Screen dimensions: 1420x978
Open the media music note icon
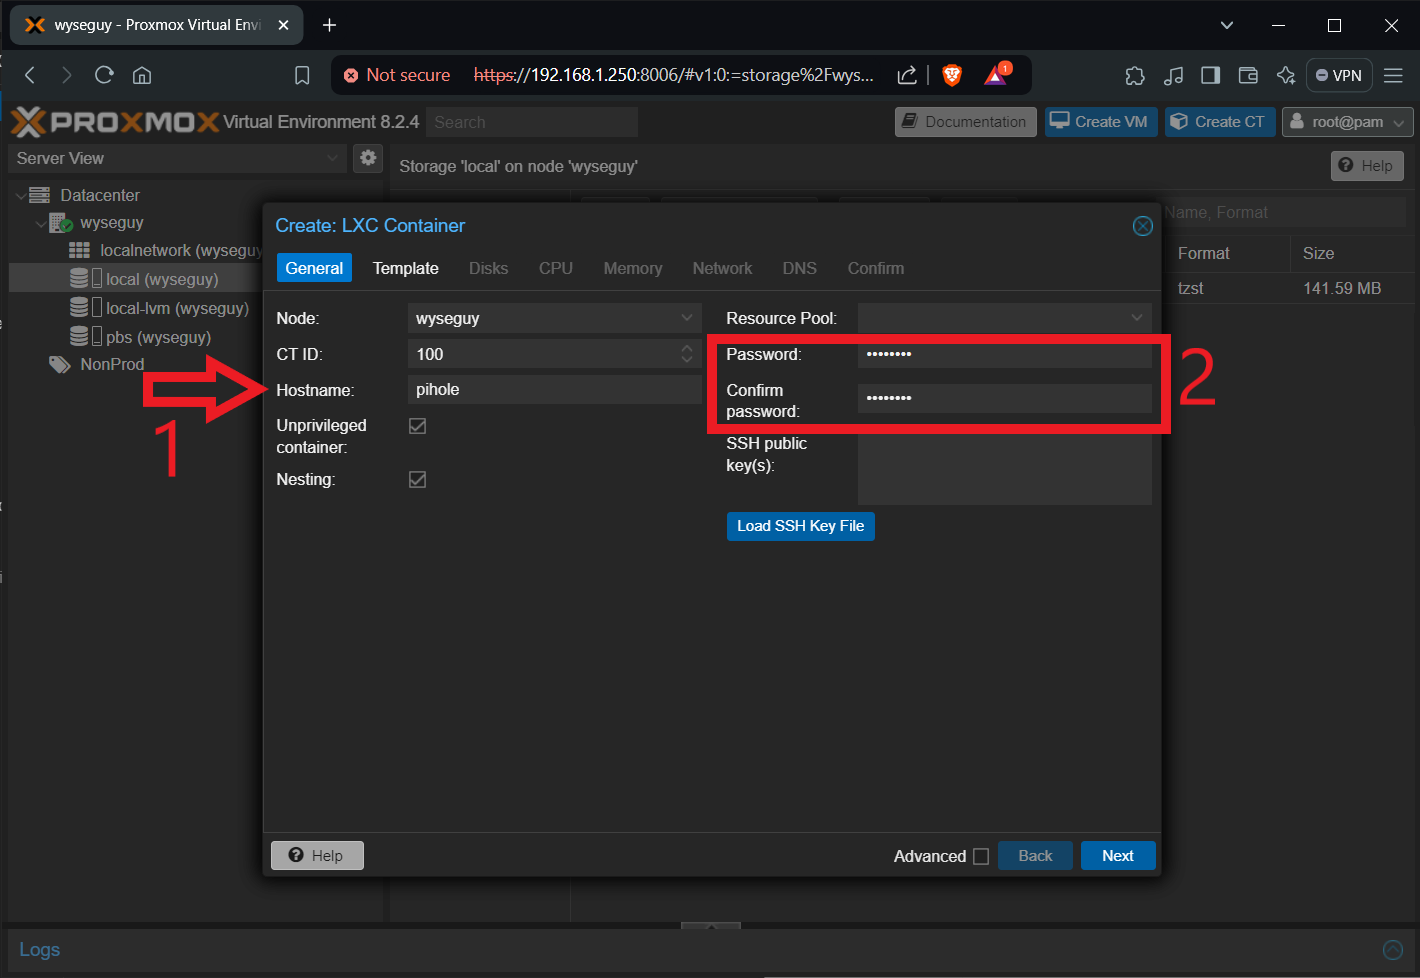[1173, 75]
